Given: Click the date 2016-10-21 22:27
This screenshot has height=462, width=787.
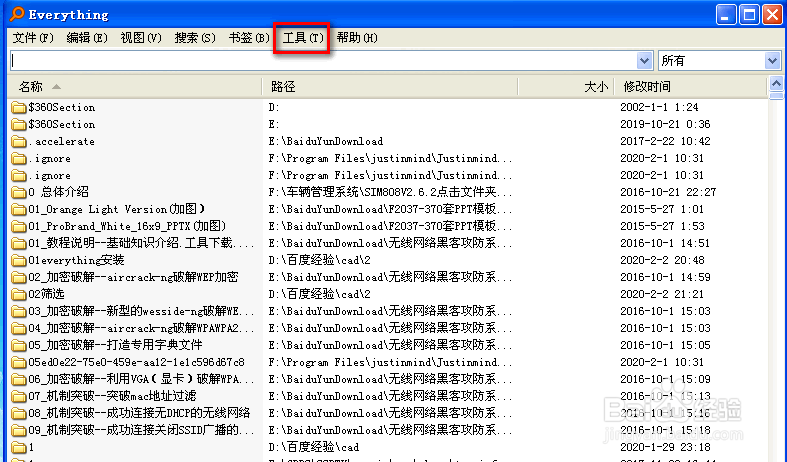Looking at the screenshot, I should pos(668,192).
